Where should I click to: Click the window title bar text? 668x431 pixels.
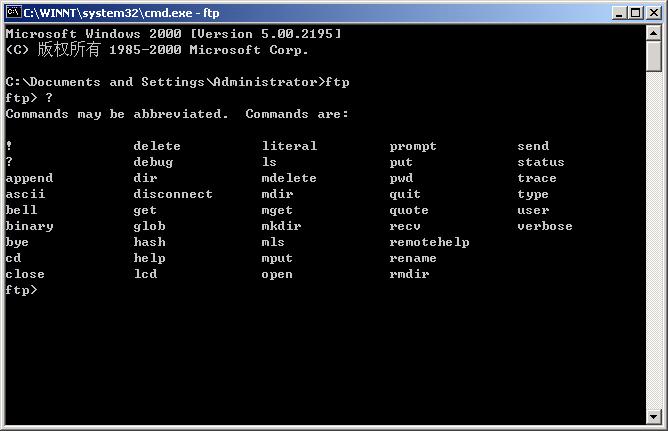[121, 13]
